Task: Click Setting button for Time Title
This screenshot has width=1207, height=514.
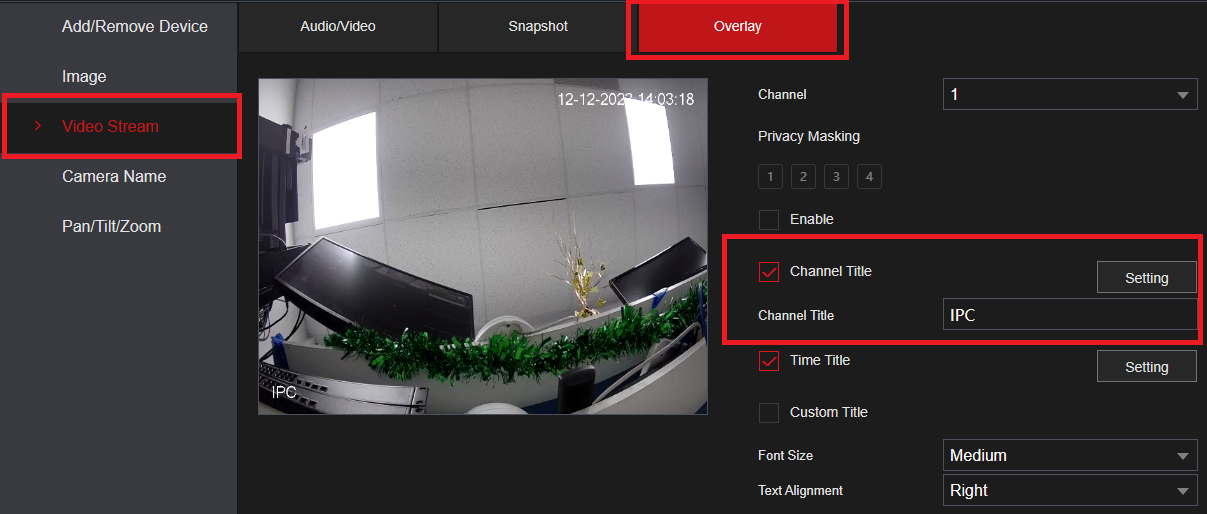Action: 1147,366
